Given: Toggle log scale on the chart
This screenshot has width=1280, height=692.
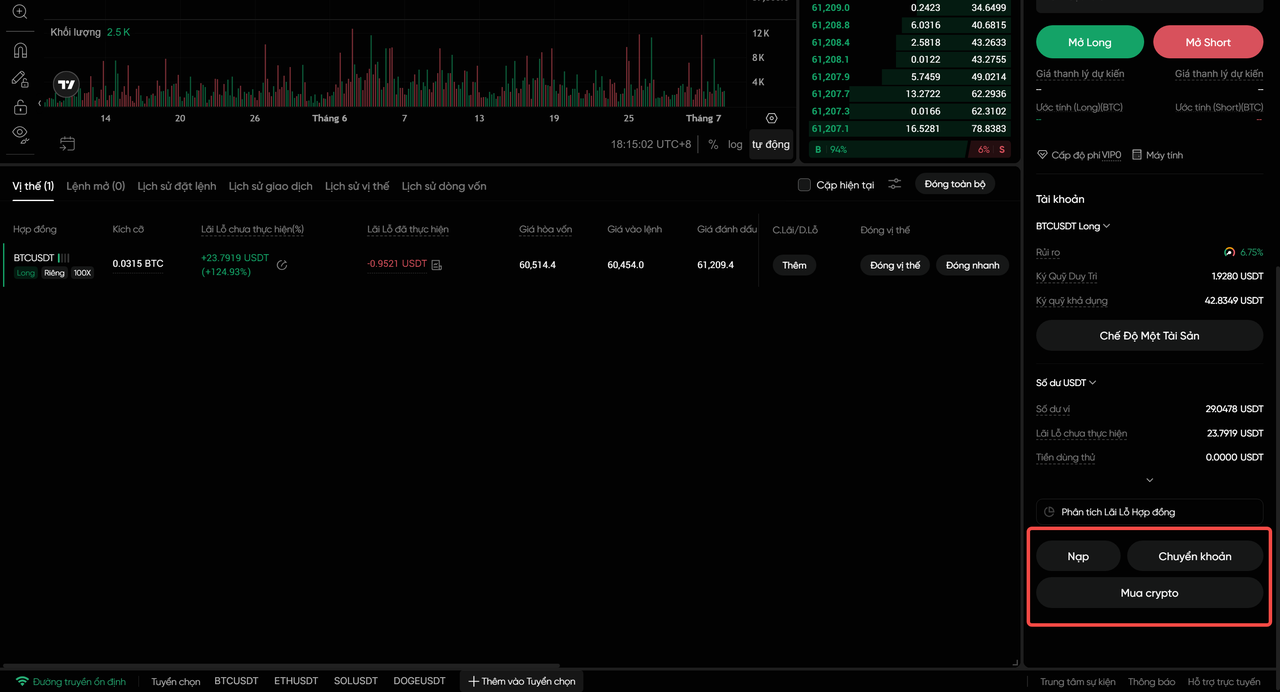Looking at the screenshot, I should click(735, 144).
